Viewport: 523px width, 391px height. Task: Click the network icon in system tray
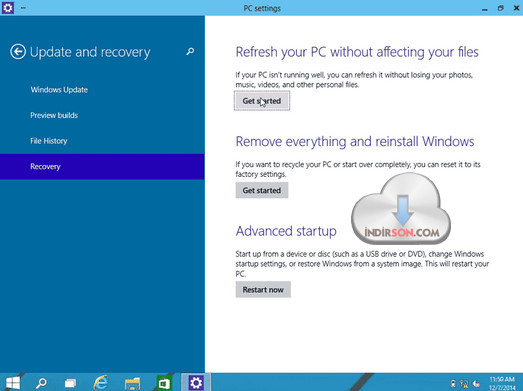[x=464, y=384]
